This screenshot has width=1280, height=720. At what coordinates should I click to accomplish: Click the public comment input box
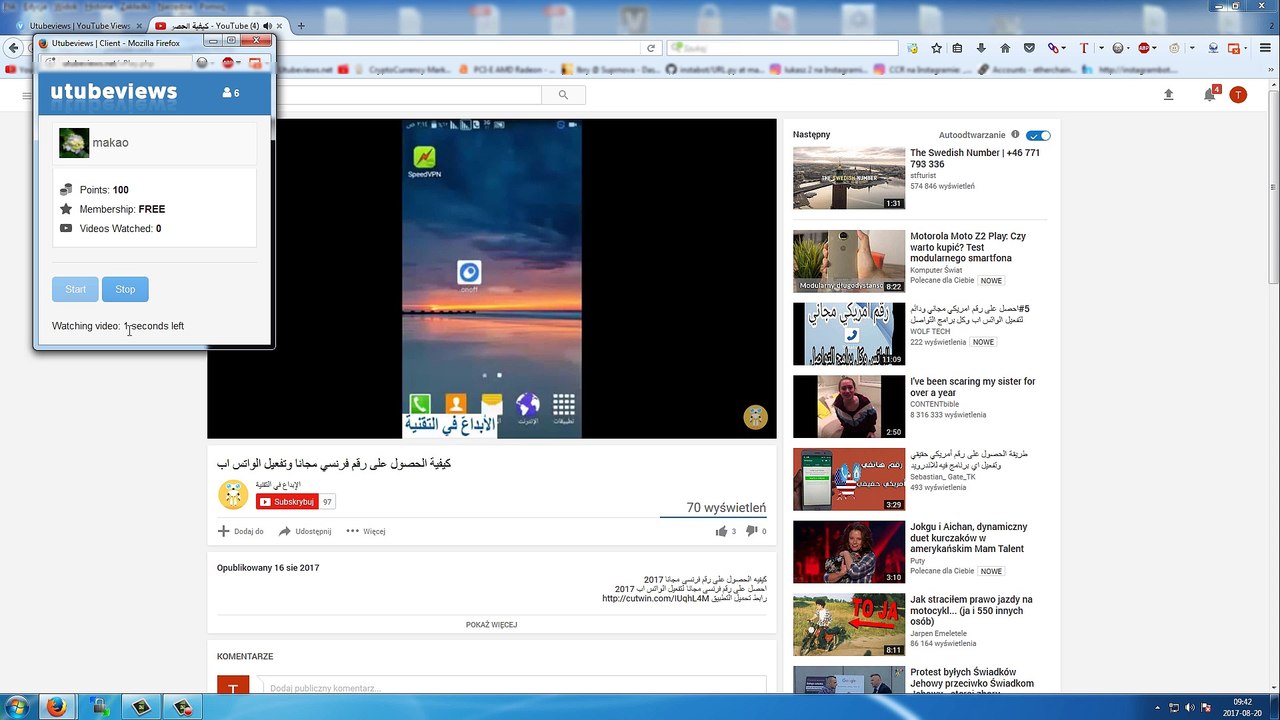tap(513, 688)
